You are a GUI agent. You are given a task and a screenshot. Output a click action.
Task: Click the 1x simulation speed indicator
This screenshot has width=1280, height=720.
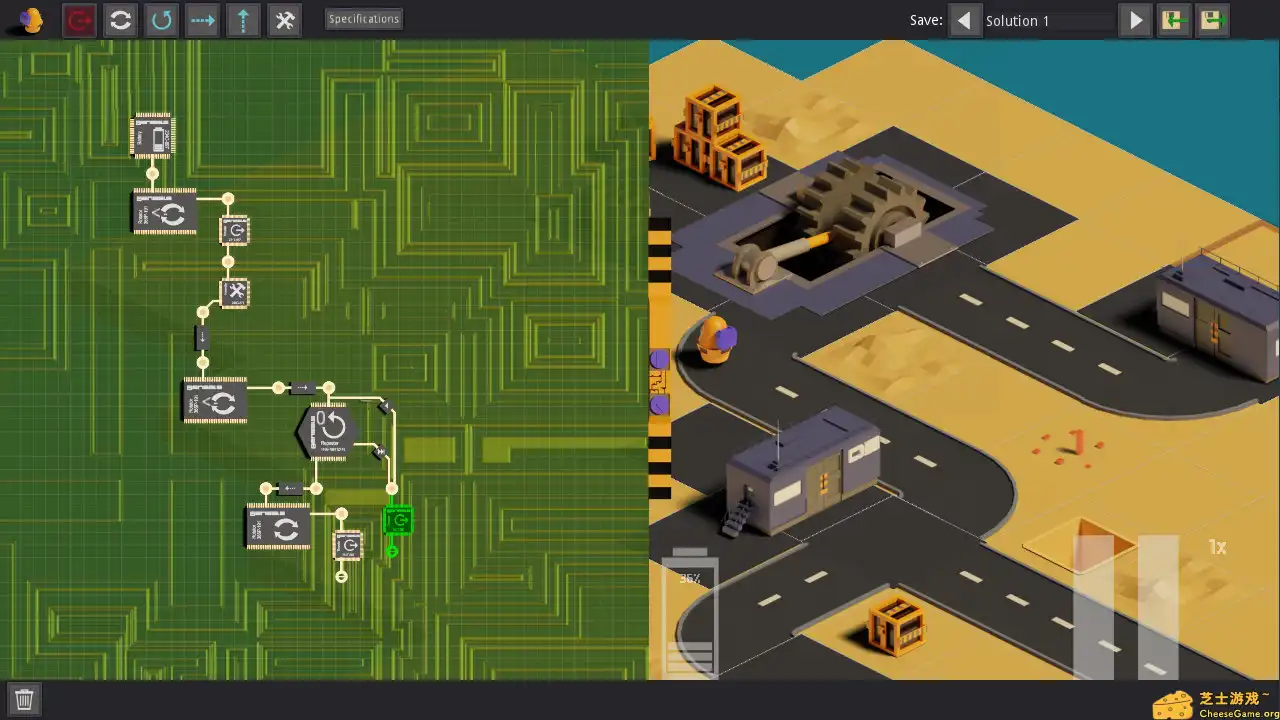click(x=1217, y=547)
